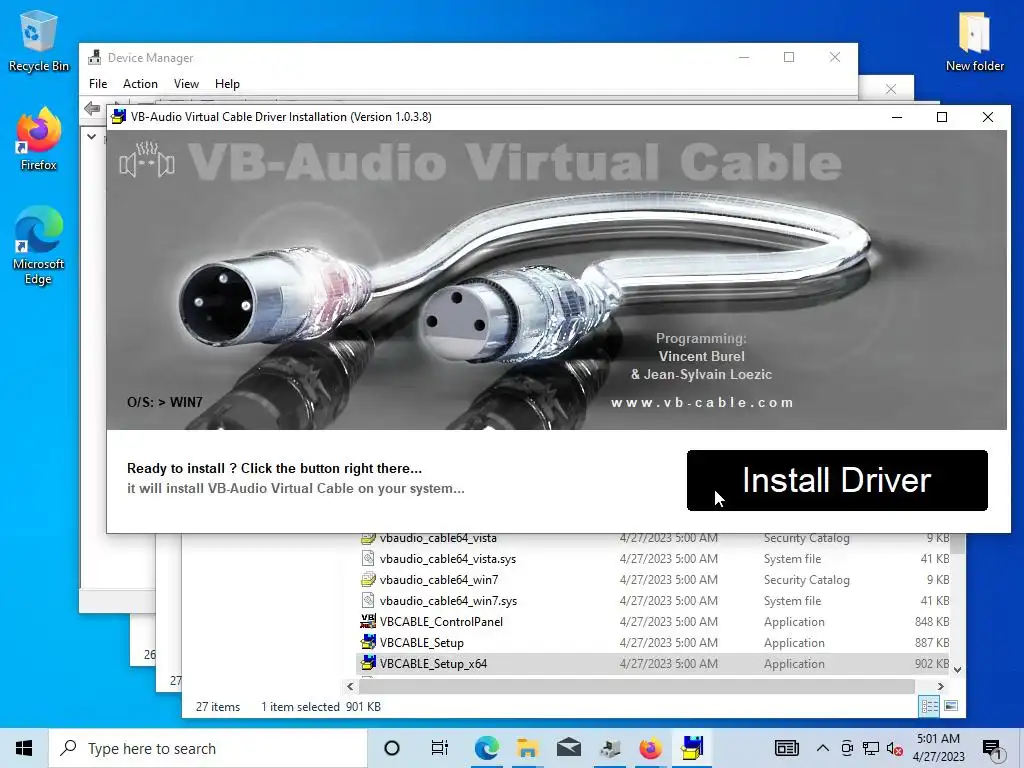1024x768 pixels.
Task: Switch Explorer to Details view
Action: click(x=929, y=705)
